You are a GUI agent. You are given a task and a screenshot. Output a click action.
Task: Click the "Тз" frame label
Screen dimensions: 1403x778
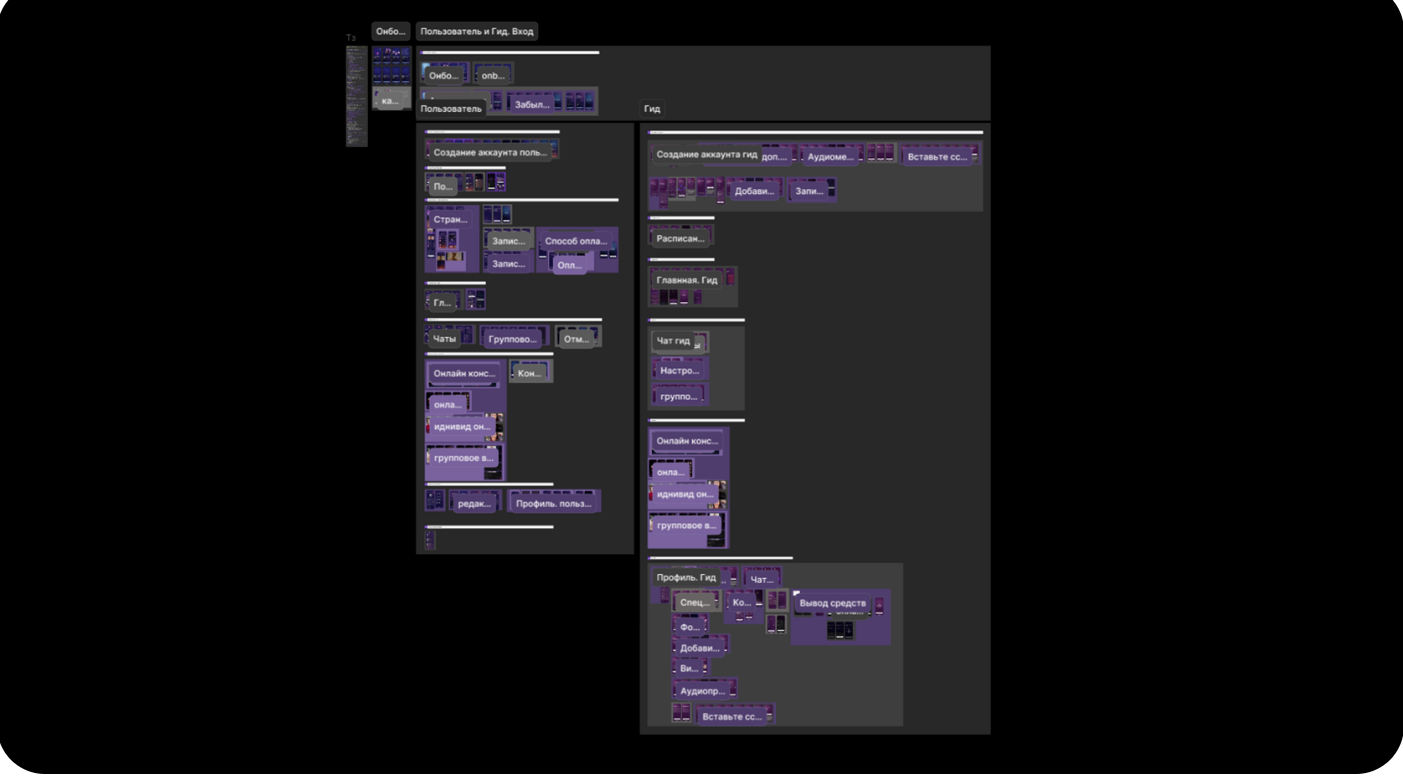pyautogui.click(x=351, y=38)
